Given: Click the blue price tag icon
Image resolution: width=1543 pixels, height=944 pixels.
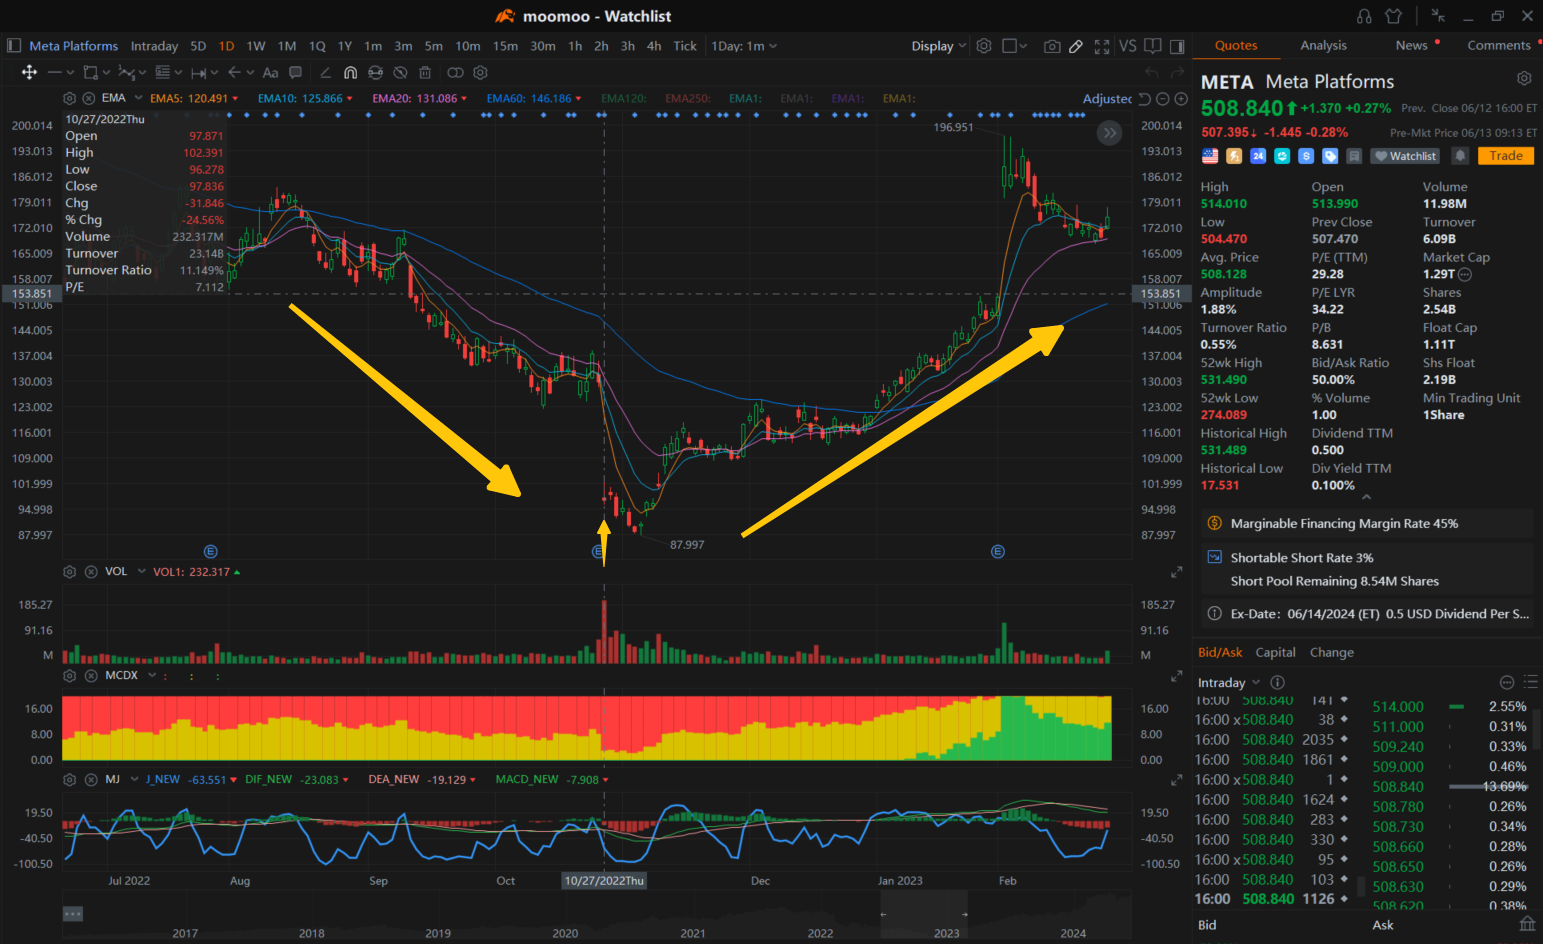Looking at the screenshot, I should [1330, 156].
